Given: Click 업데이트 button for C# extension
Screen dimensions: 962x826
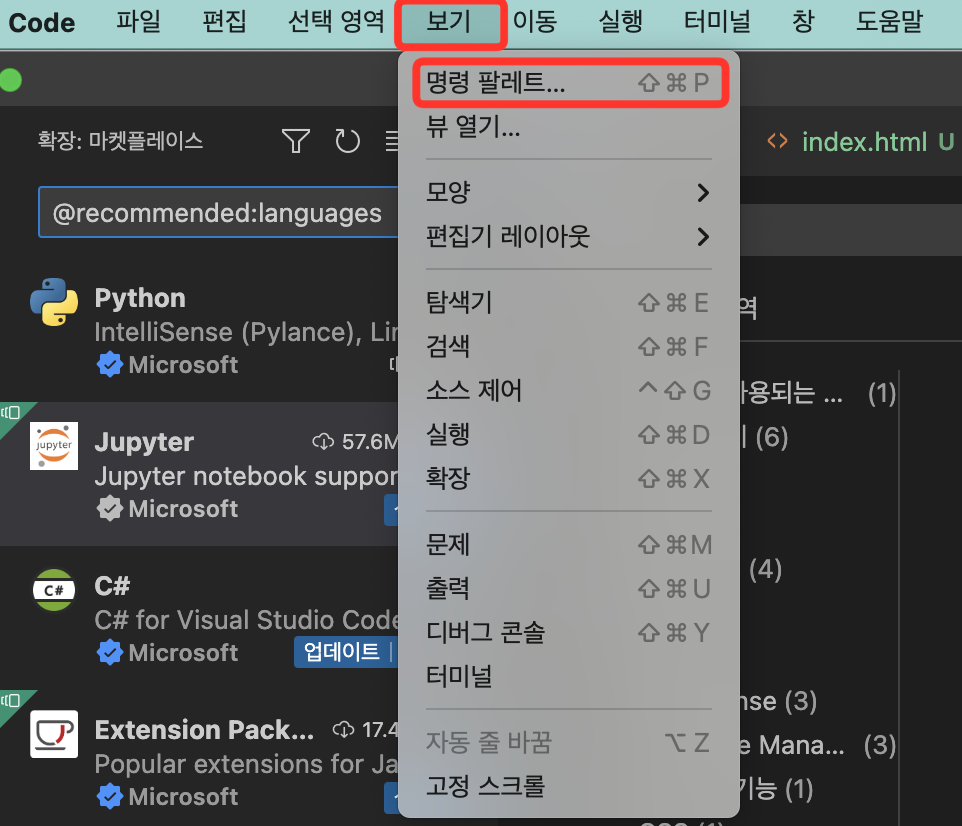Looking at the screenshot, I should pyautogui.click(x=342, y=652).
